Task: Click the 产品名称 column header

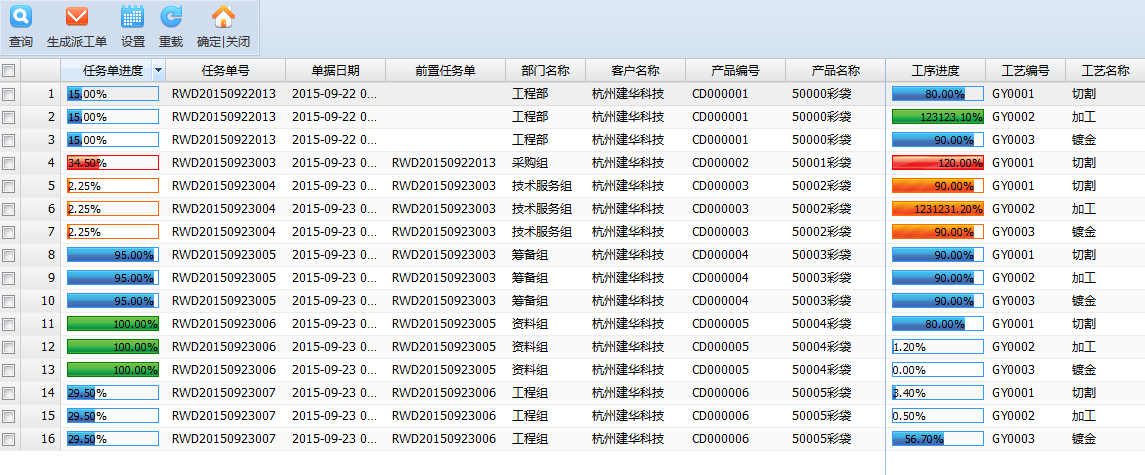Action: 835,71
